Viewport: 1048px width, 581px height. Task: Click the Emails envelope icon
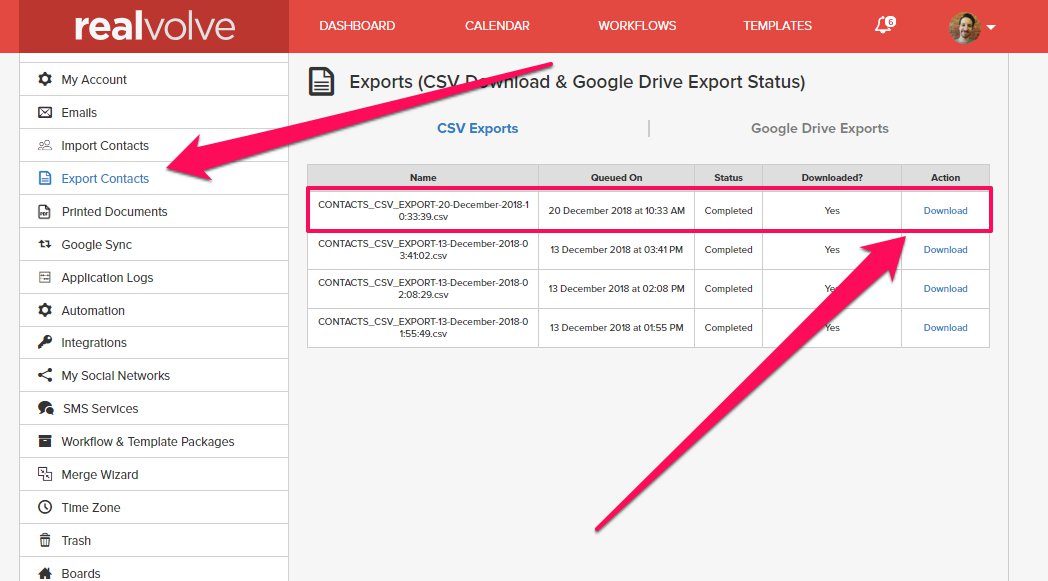[x=45, y=113]
